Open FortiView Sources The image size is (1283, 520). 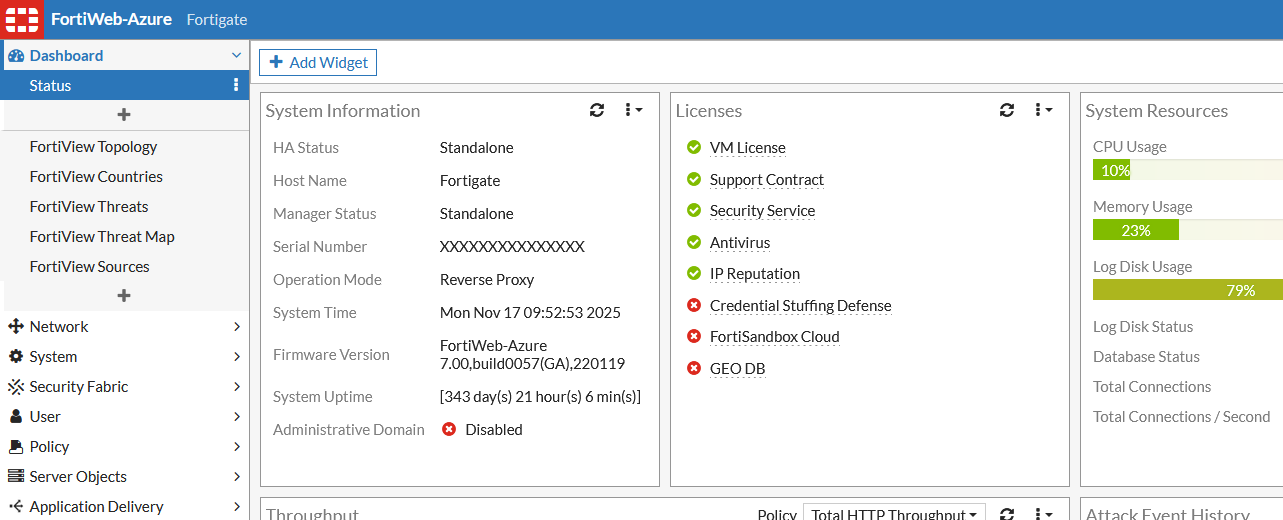[89, 267]
